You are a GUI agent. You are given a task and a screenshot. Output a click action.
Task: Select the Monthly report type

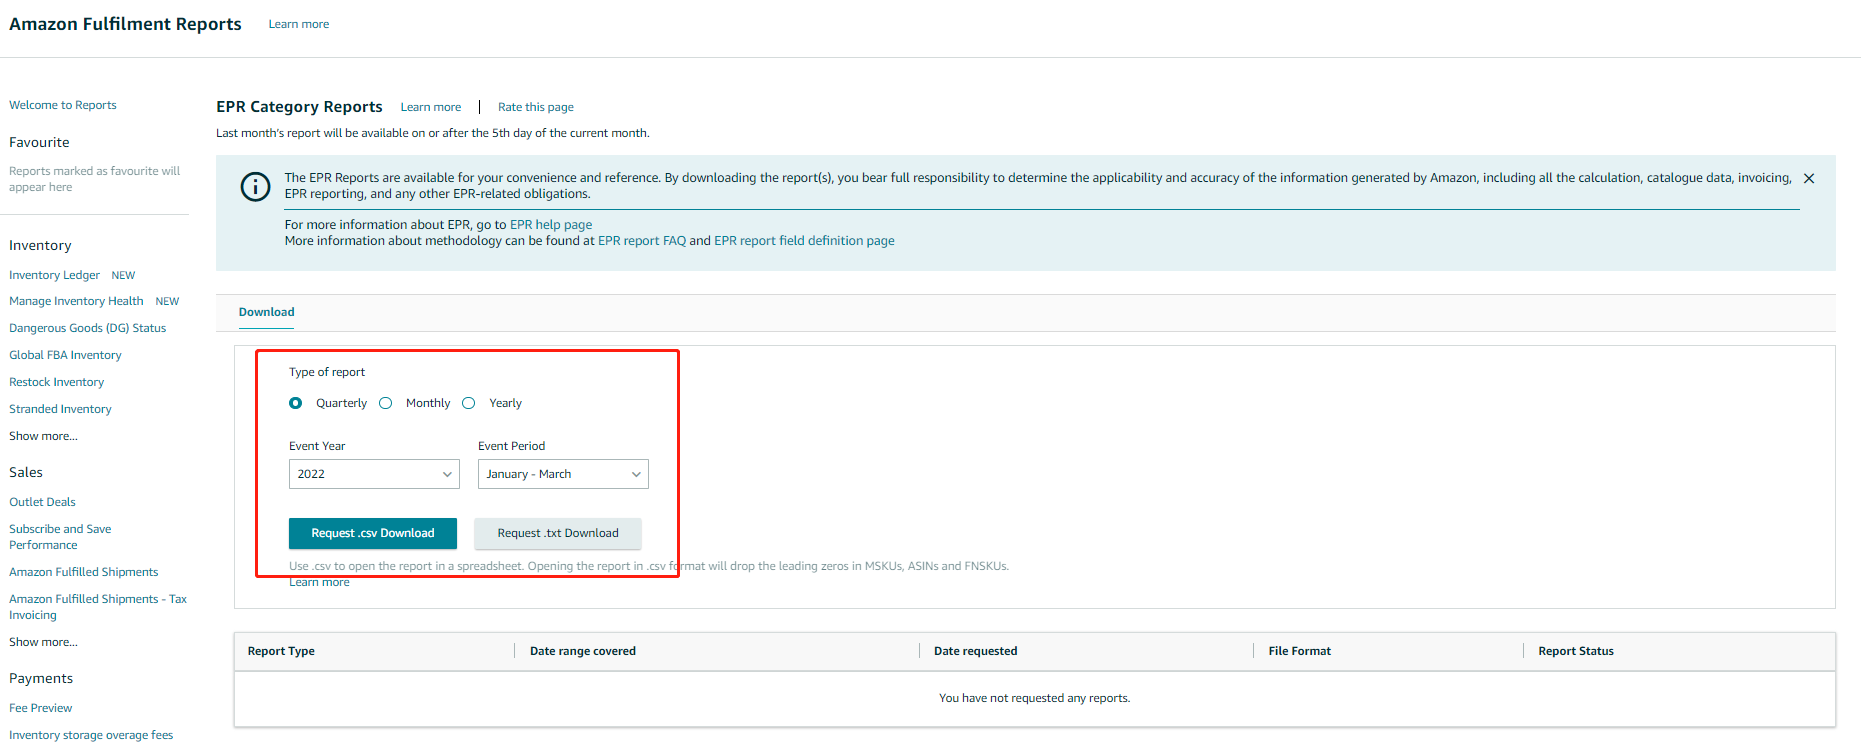tap(385, 403)
